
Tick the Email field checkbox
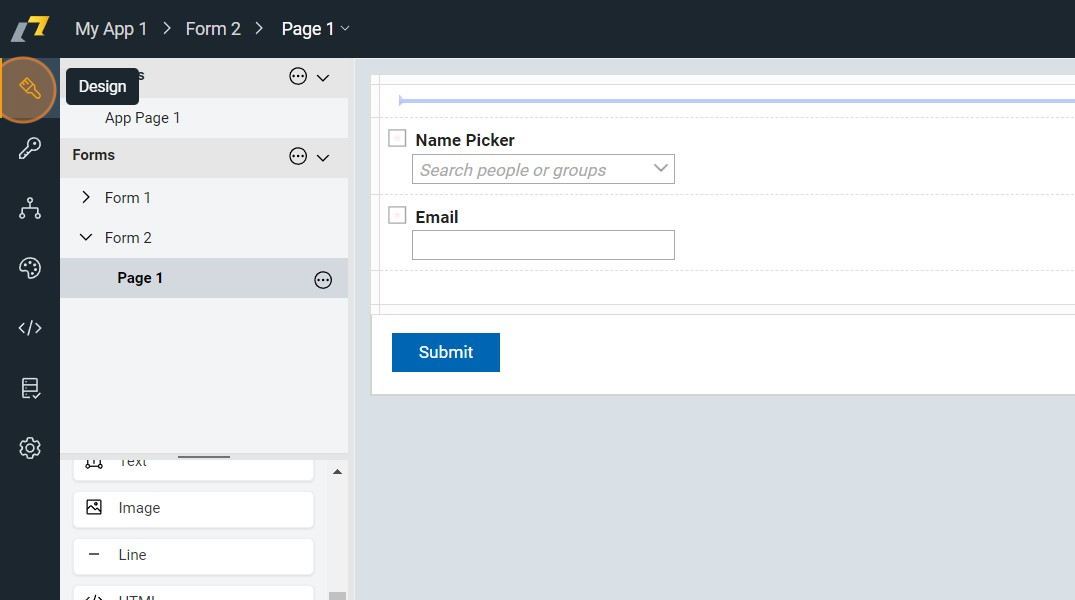click(397, 215)
